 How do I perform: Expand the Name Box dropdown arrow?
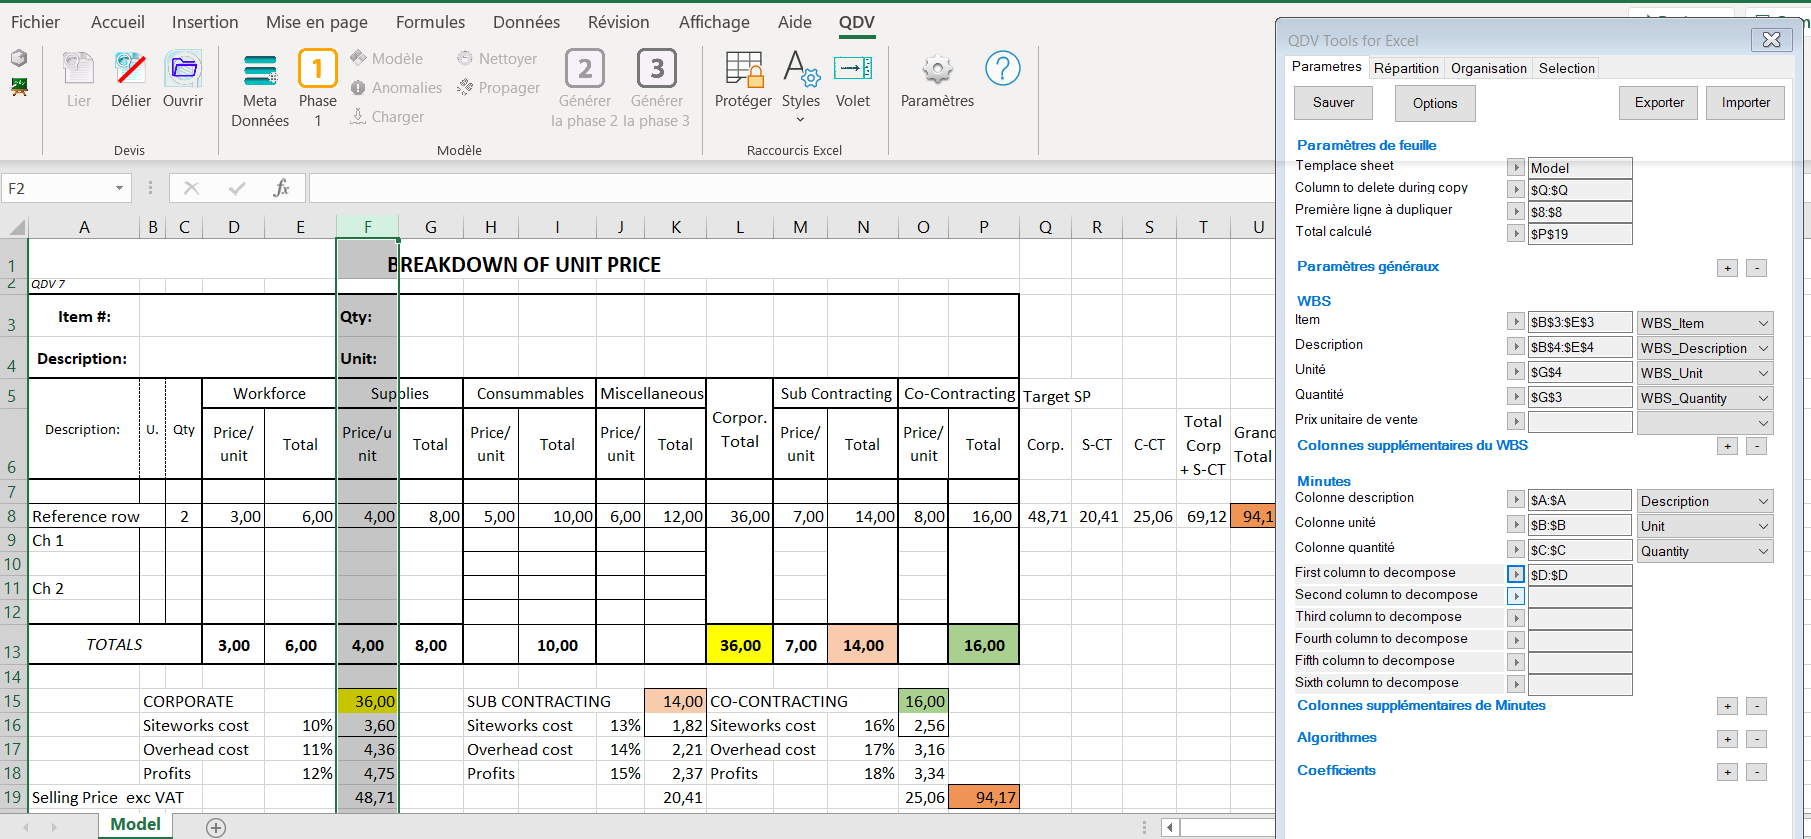pos(119,188)
